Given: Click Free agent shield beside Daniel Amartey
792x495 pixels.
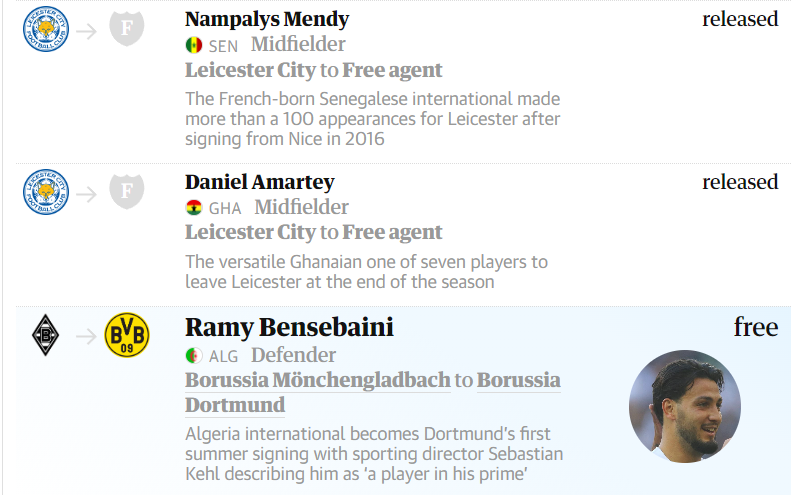Looking at the screenshot, I should click(x=127, y=191).
